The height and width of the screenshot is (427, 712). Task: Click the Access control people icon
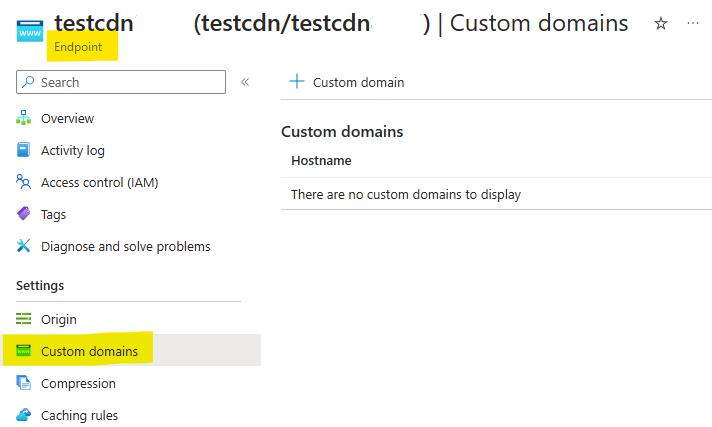24,182
